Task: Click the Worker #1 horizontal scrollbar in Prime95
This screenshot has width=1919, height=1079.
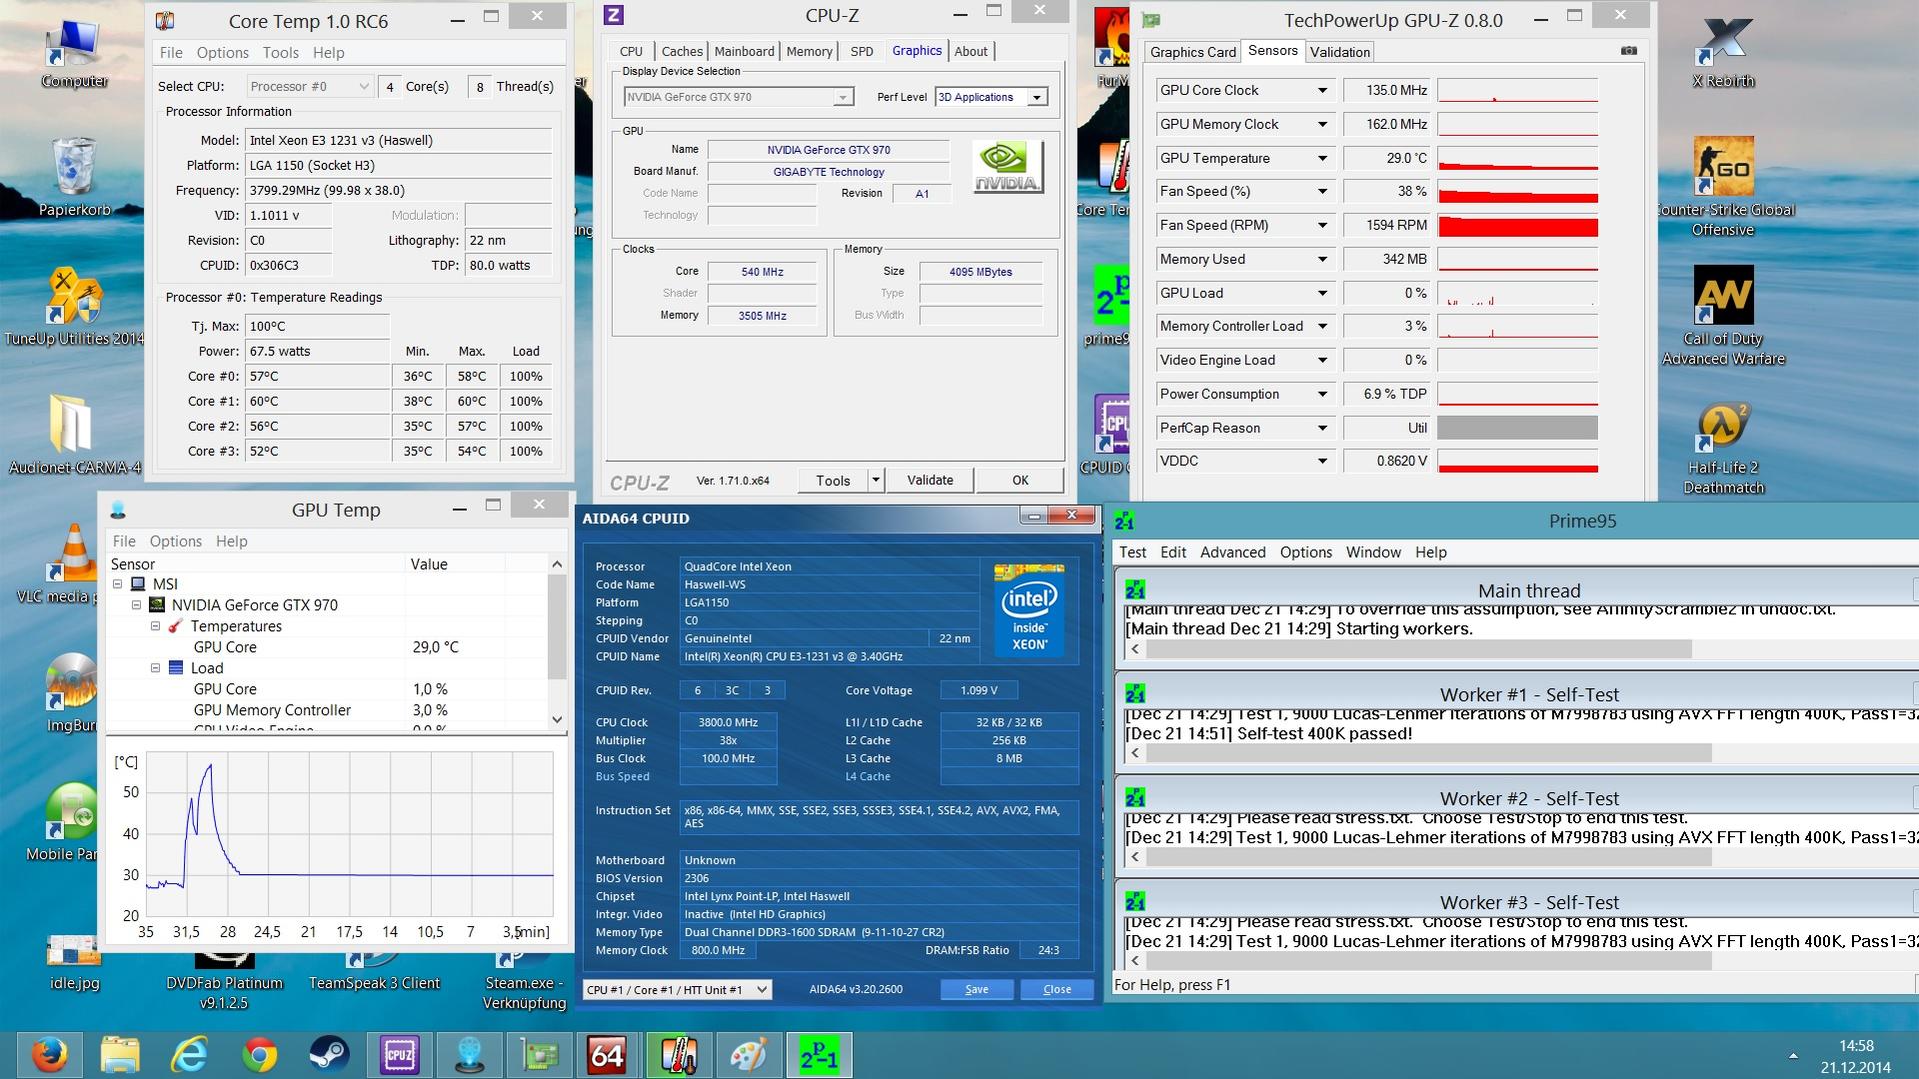Action: pyautogui.click(x=1428, y=753)
